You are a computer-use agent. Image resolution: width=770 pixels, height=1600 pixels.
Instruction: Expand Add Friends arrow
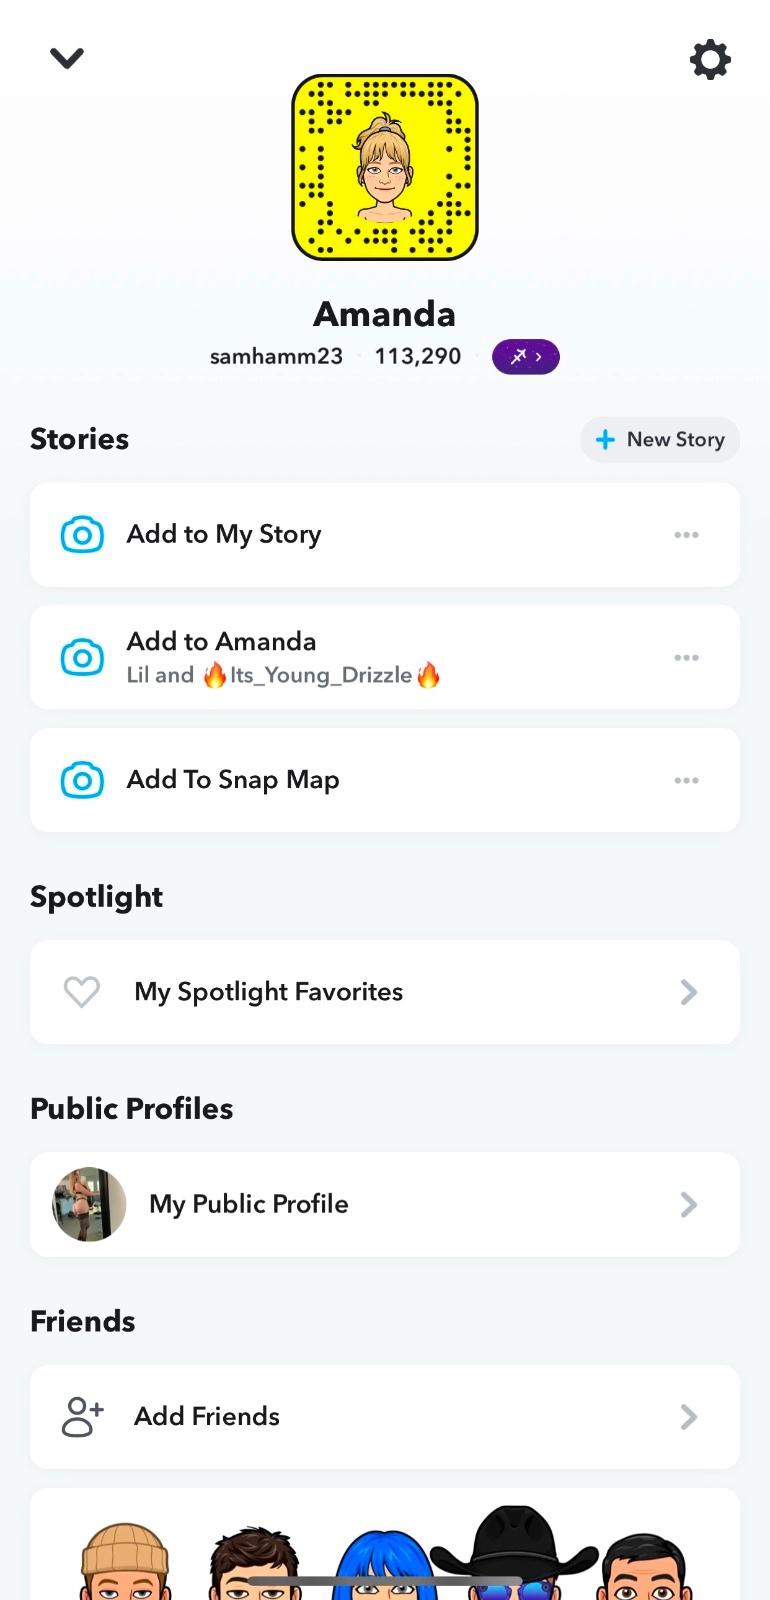click(688, 1417)
